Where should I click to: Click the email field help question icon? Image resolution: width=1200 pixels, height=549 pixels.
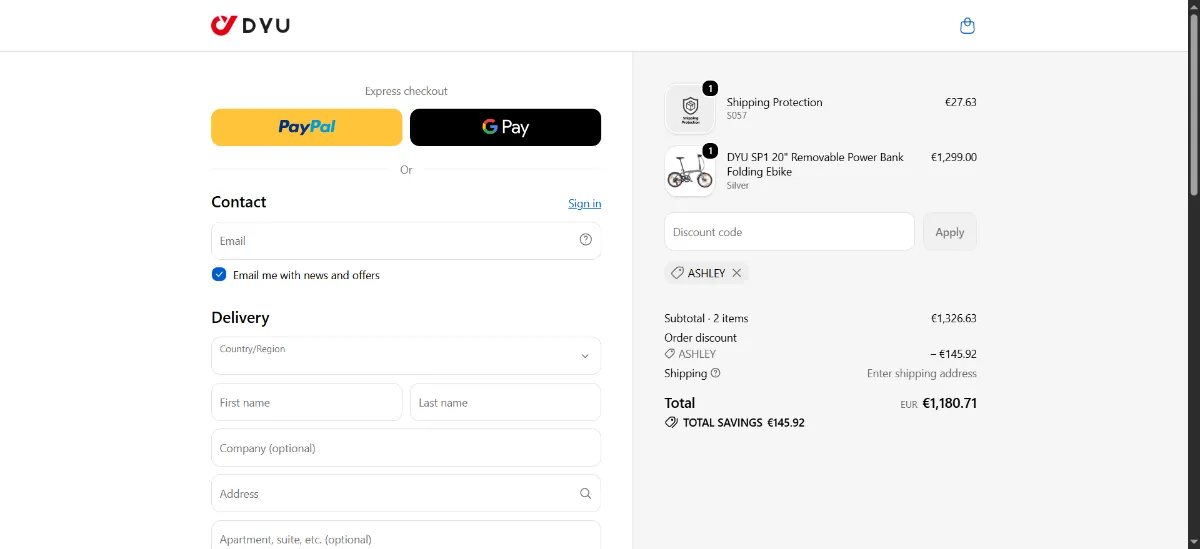[x=586, y=240]
